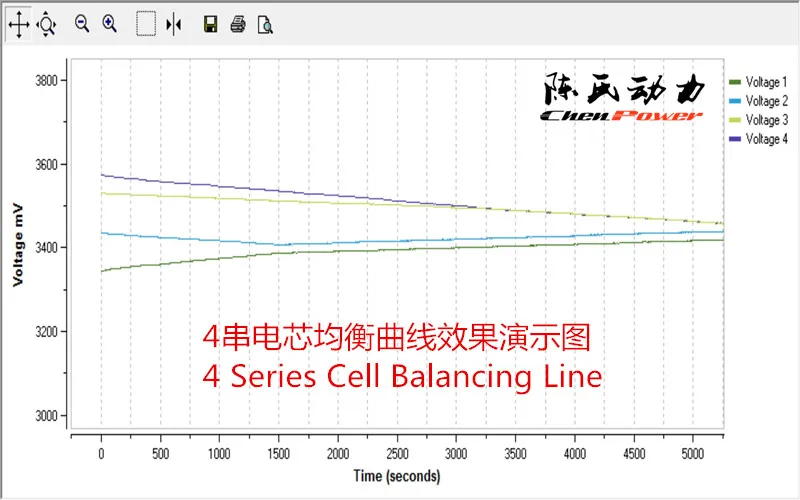Click the 3000 y-axis tick label
Viewport: 800px width, 500px height.
(x=46, y=415)
